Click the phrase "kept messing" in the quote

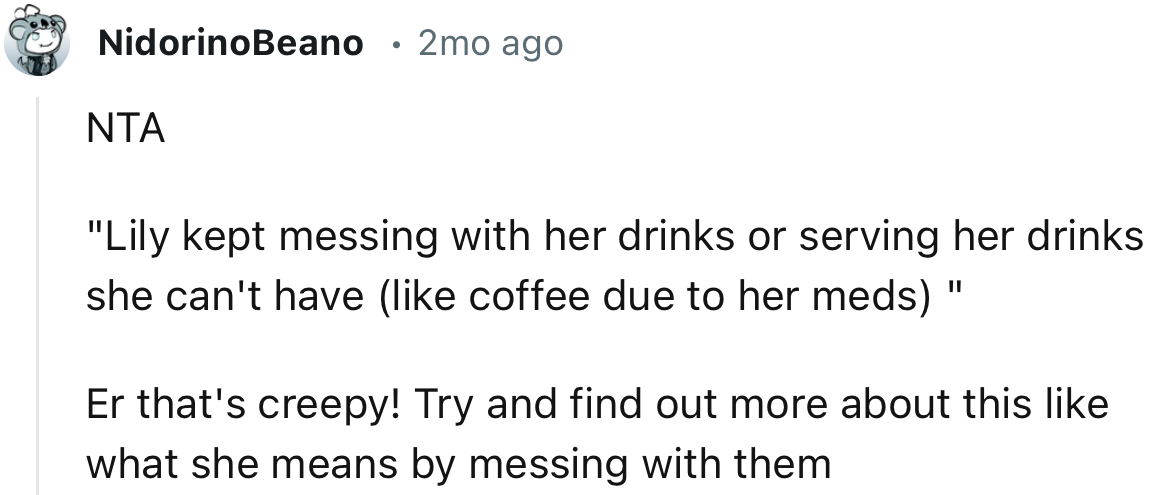(x=296, y=237)
